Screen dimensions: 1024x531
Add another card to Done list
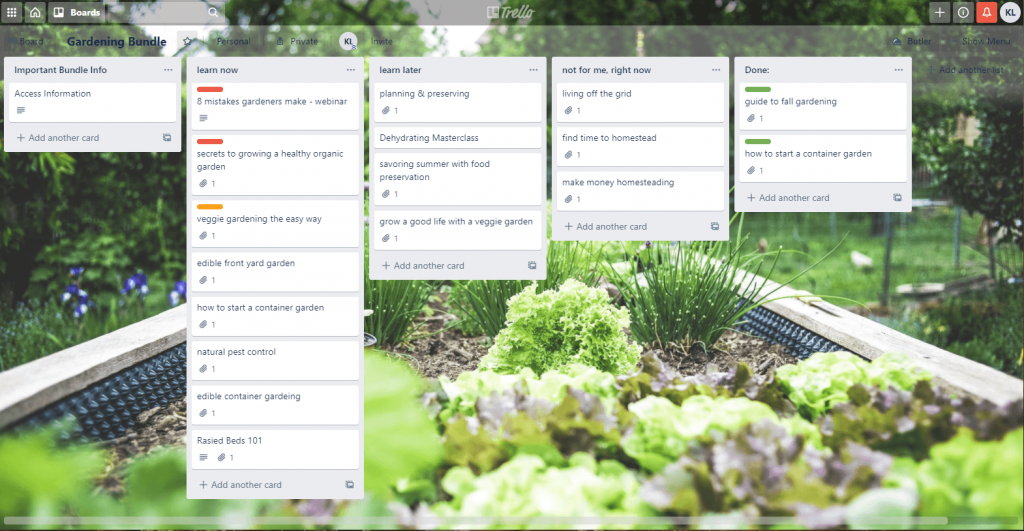point(788,198)
